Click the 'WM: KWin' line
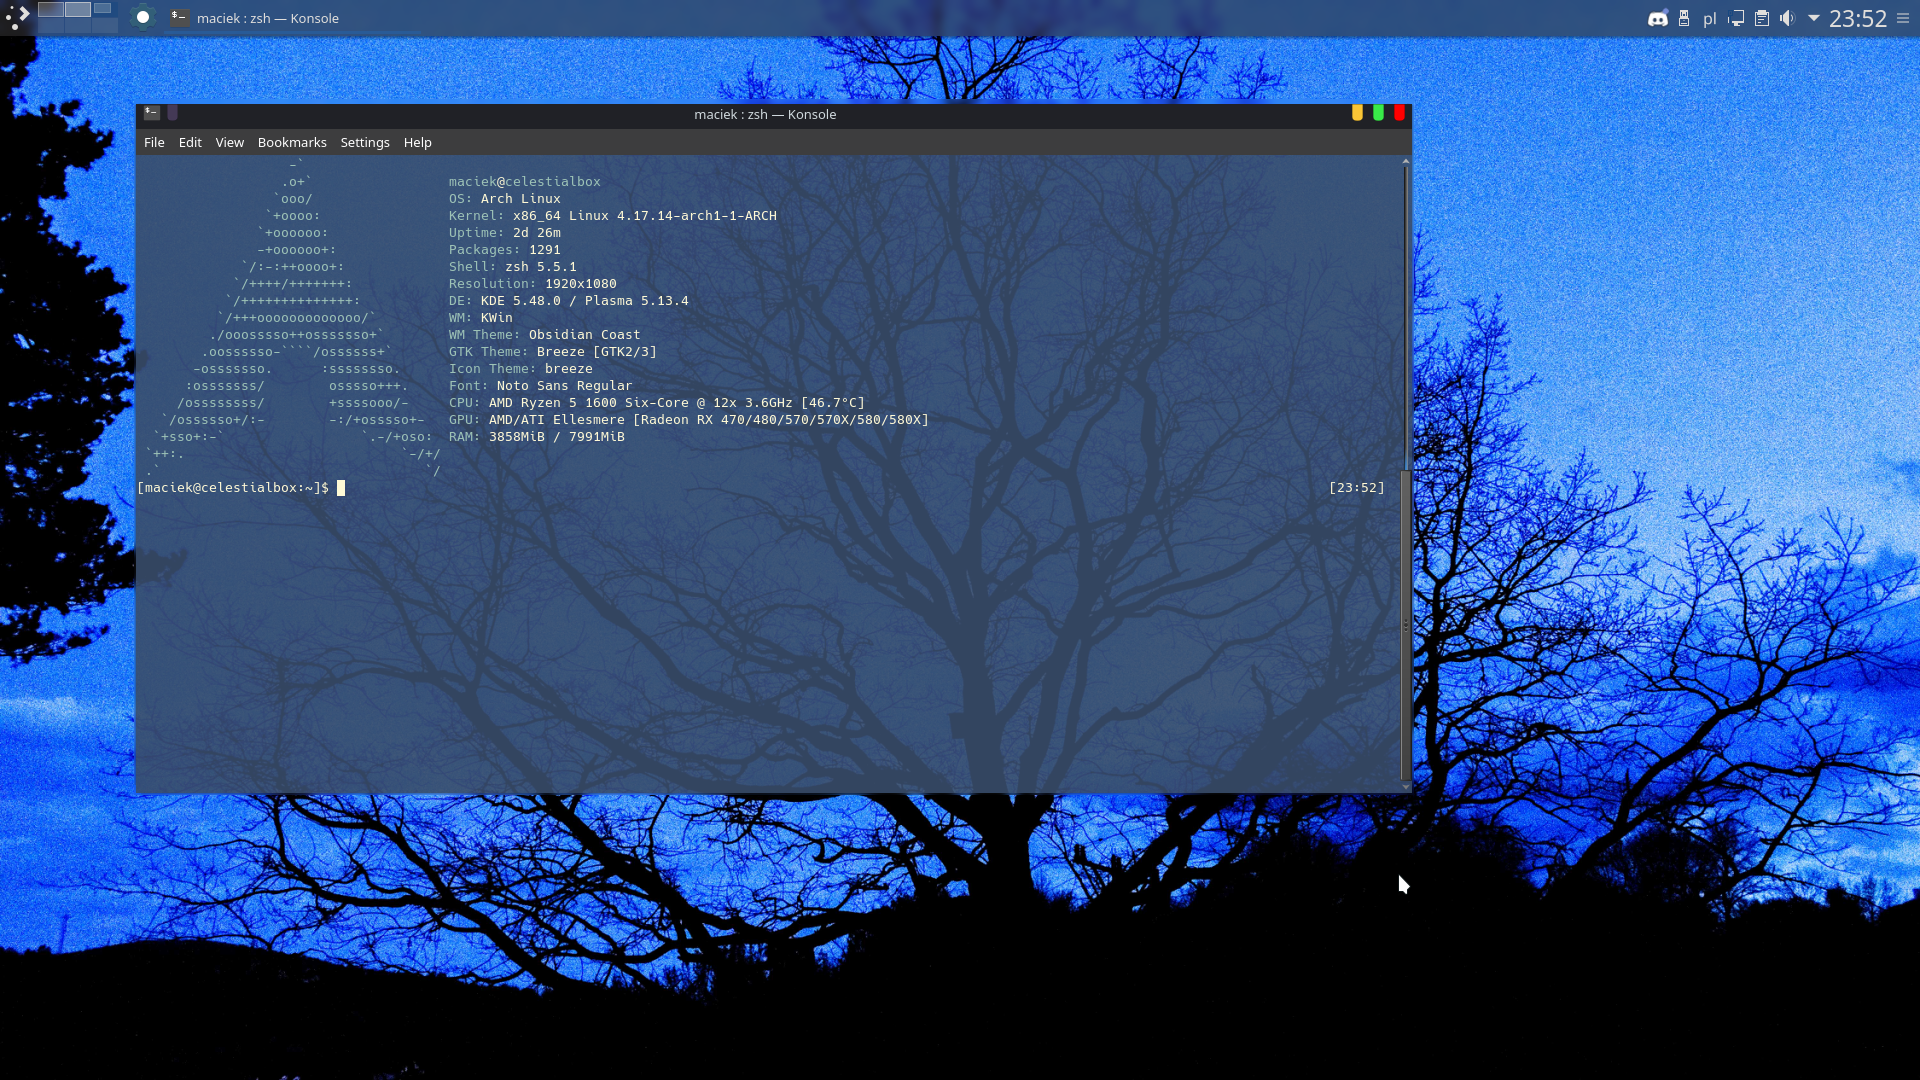 pyautogui.click(x=481, y=318)
